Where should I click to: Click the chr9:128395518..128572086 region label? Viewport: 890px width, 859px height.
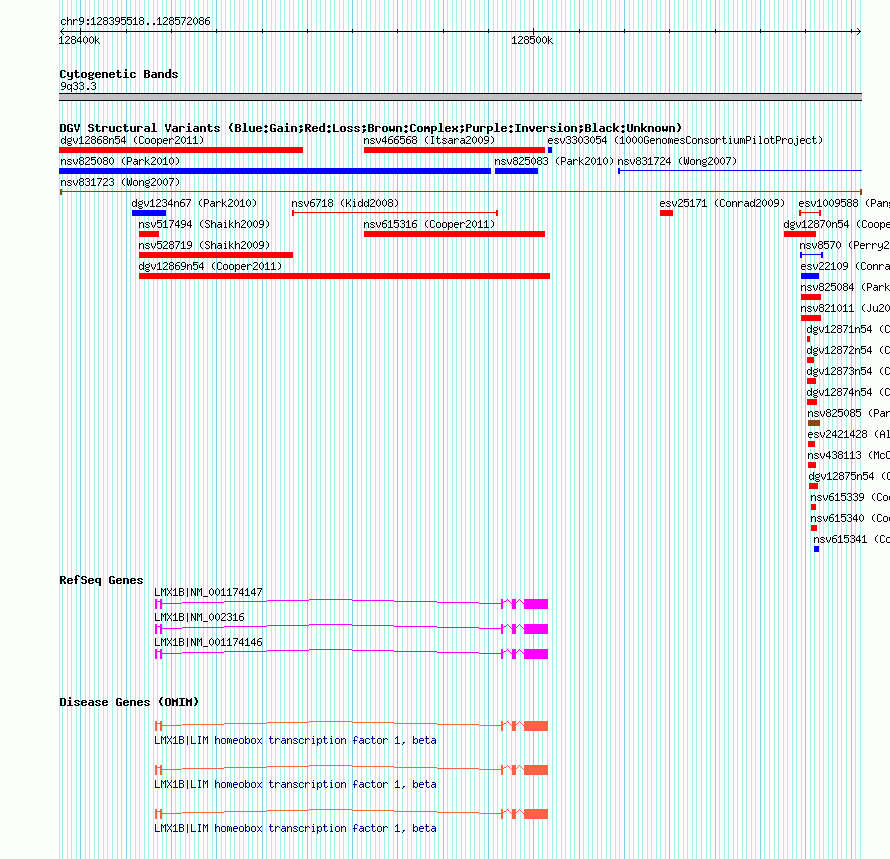pos(135,21)
